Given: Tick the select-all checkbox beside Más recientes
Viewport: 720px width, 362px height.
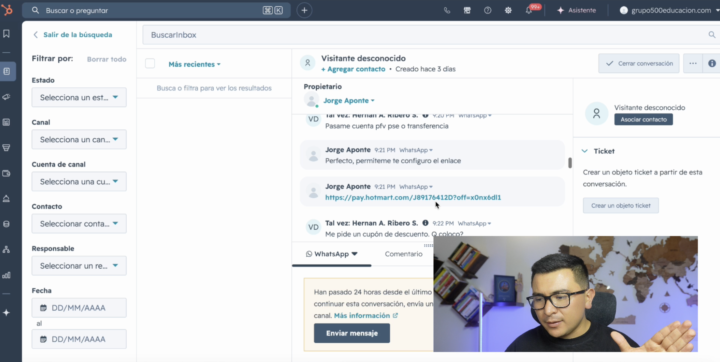Looking at the screenshot, I should tap(150, 64).
